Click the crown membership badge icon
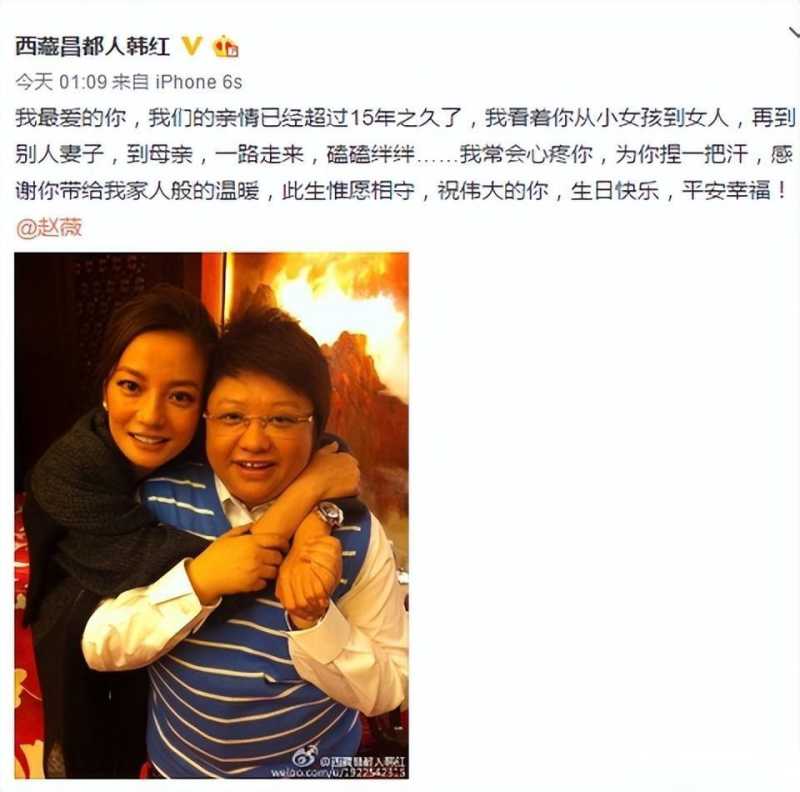Viewport: 800px width, 792px height. (x=226, y=46)
